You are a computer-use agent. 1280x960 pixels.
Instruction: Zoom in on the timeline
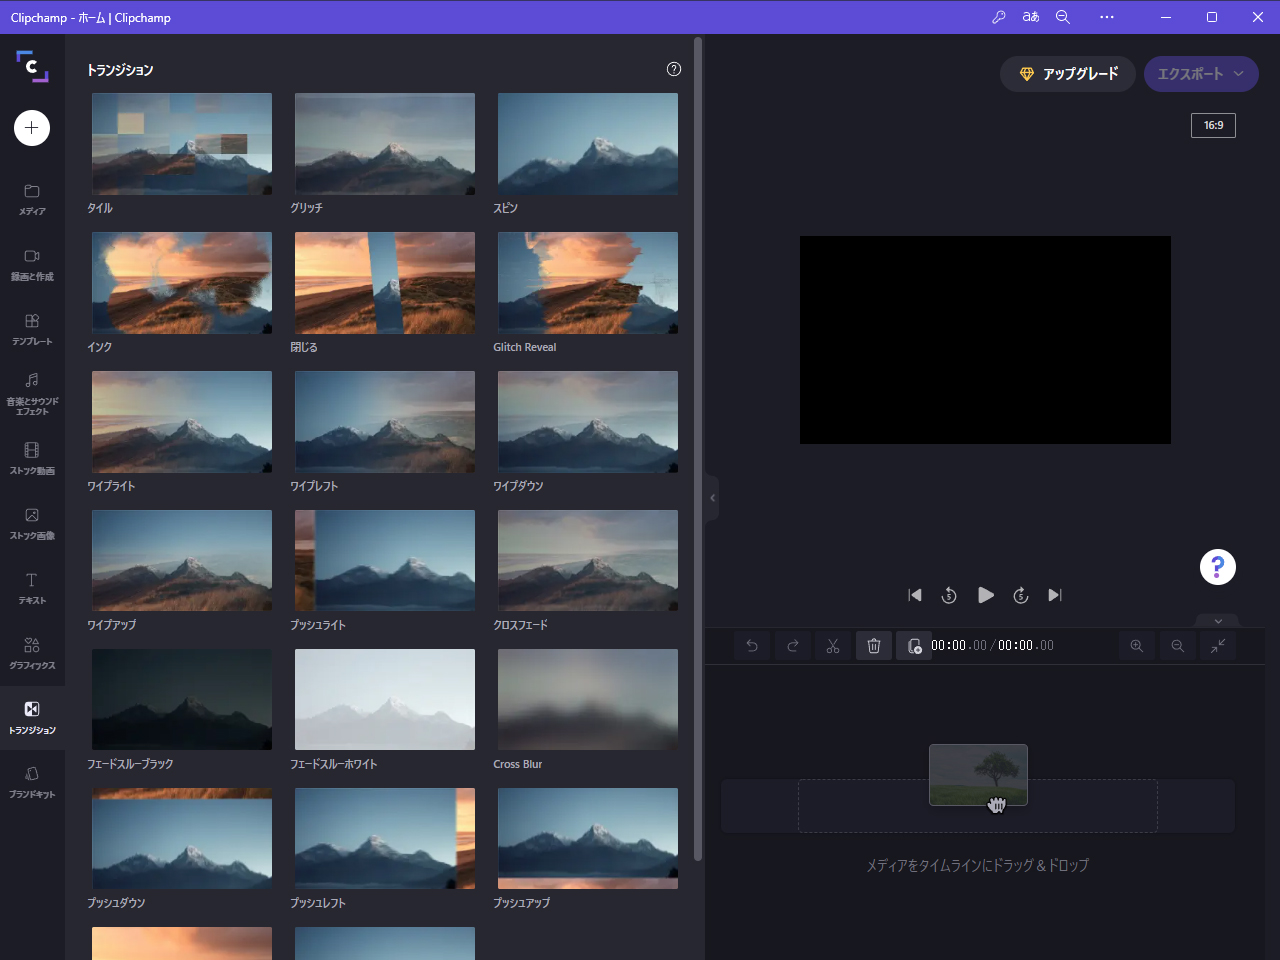1137,646
